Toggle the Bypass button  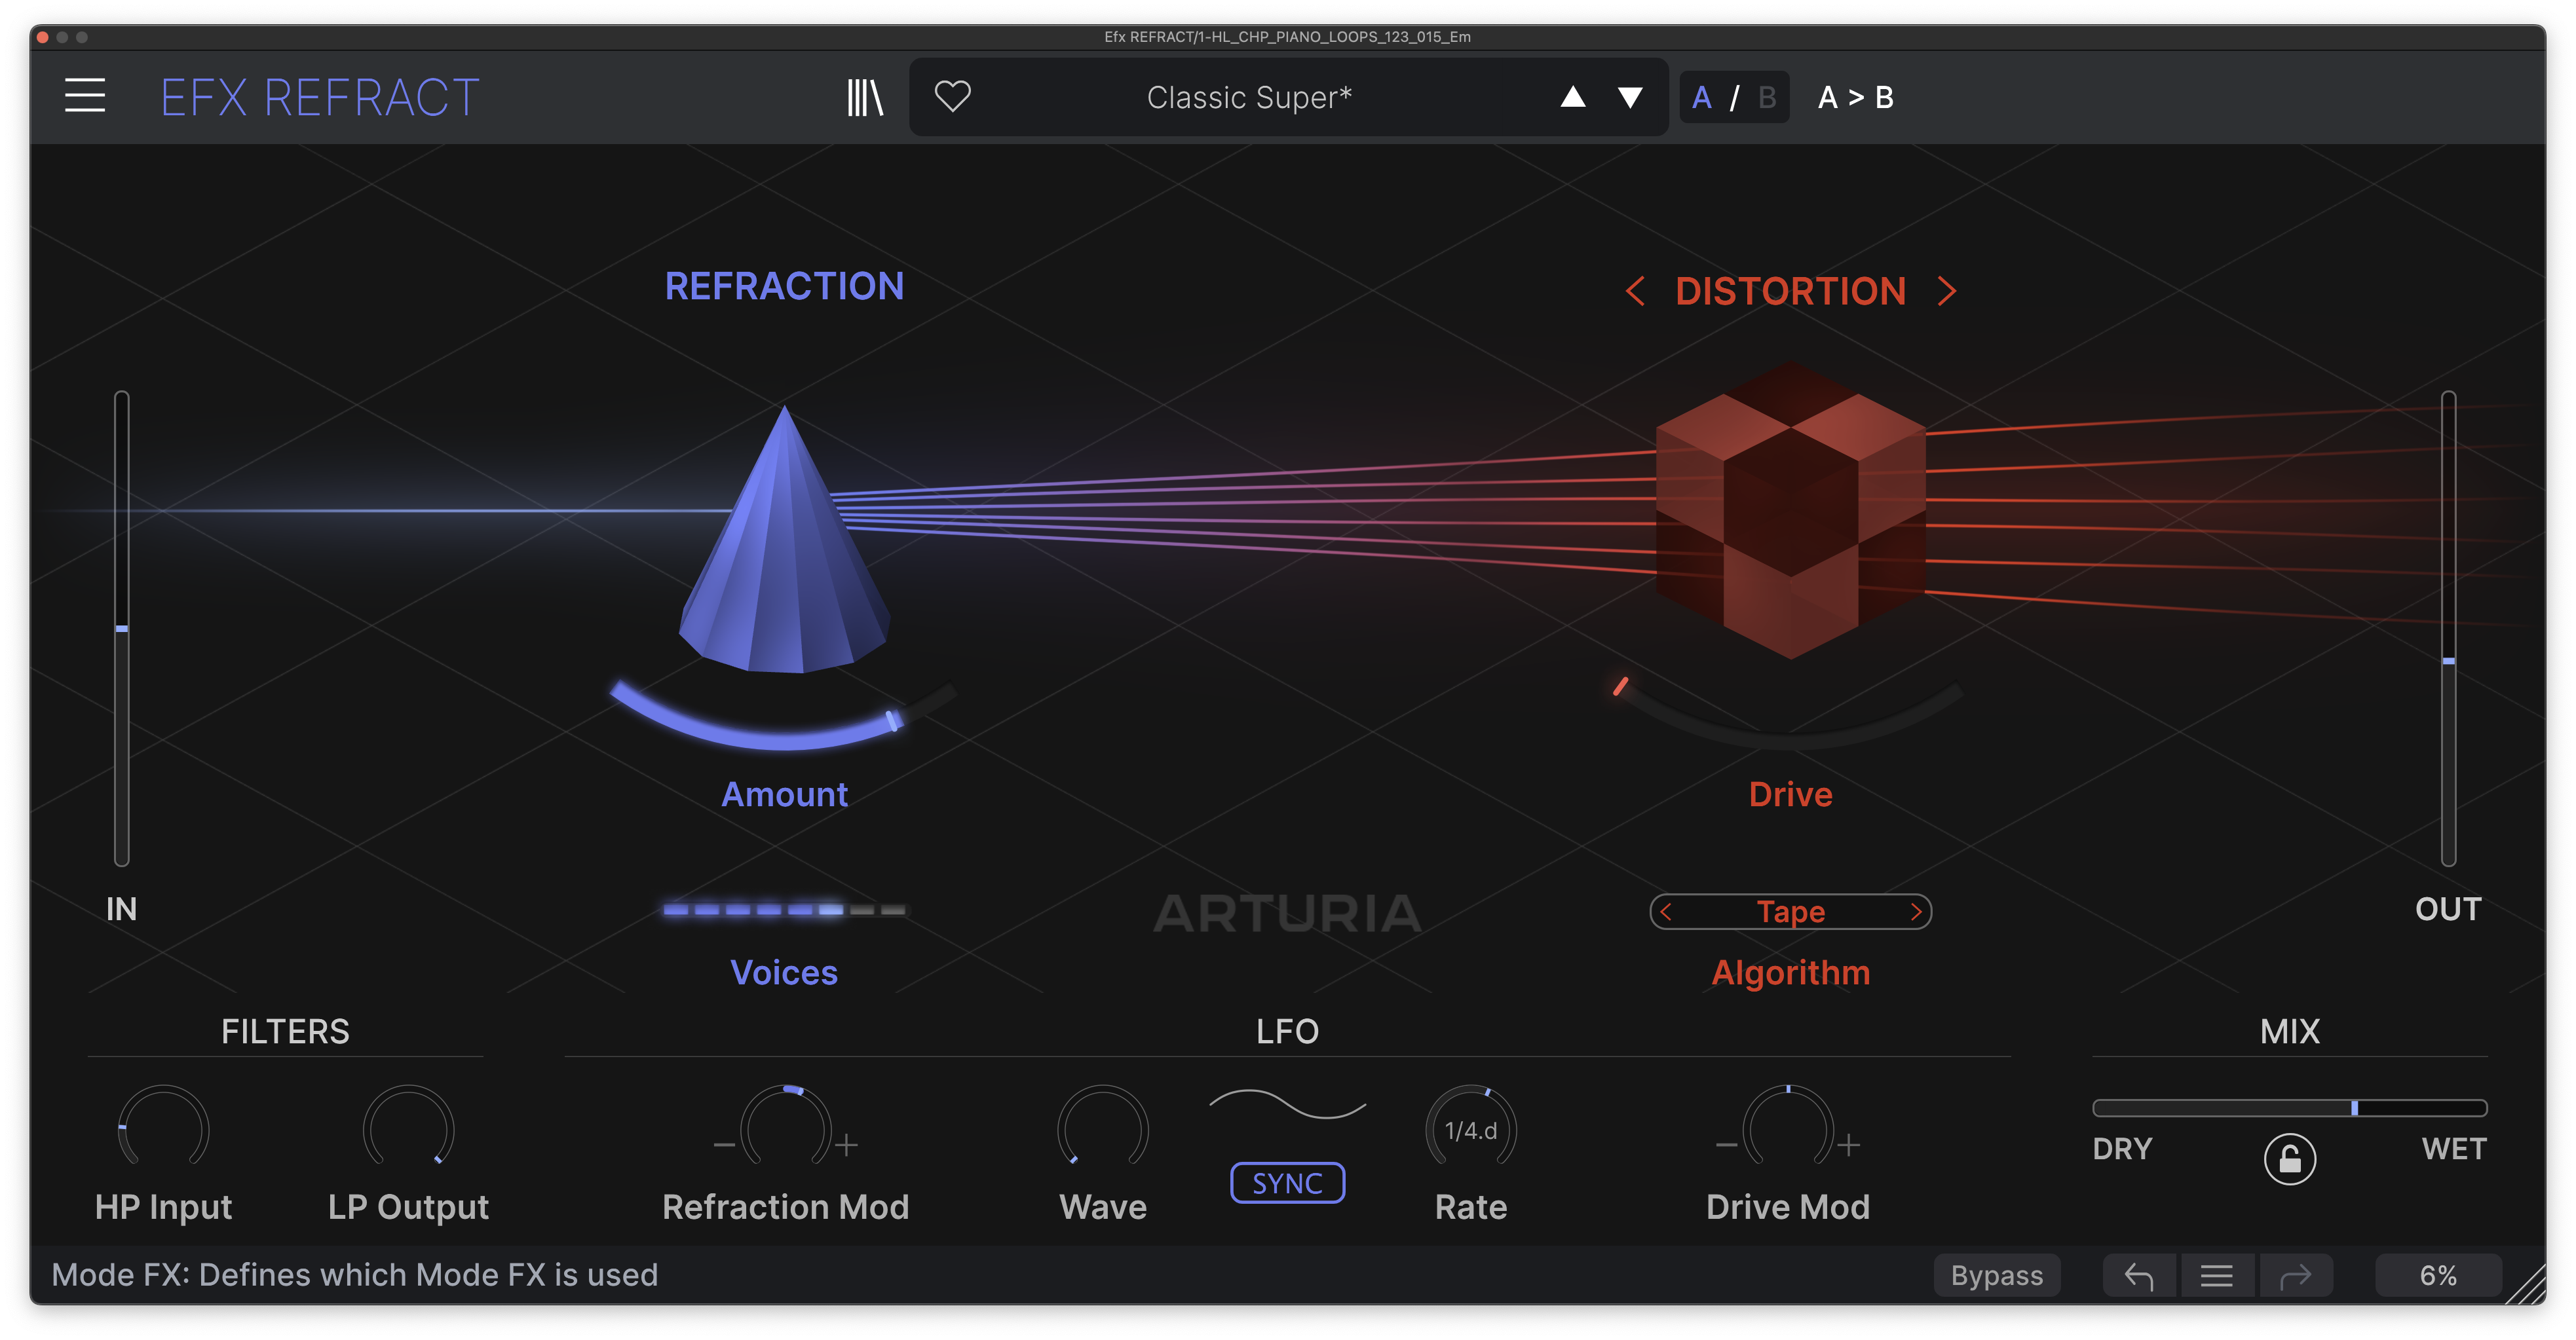tap(1996, 1276)
